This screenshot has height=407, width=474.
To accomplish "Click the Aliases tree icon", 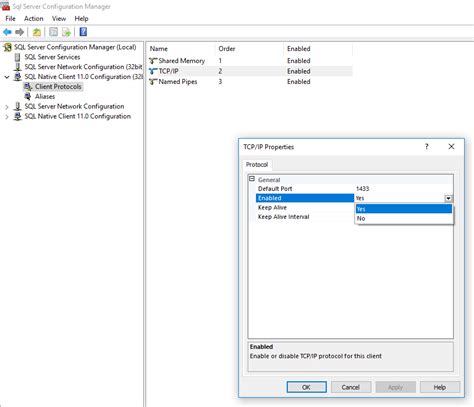I will click(28, 96).
